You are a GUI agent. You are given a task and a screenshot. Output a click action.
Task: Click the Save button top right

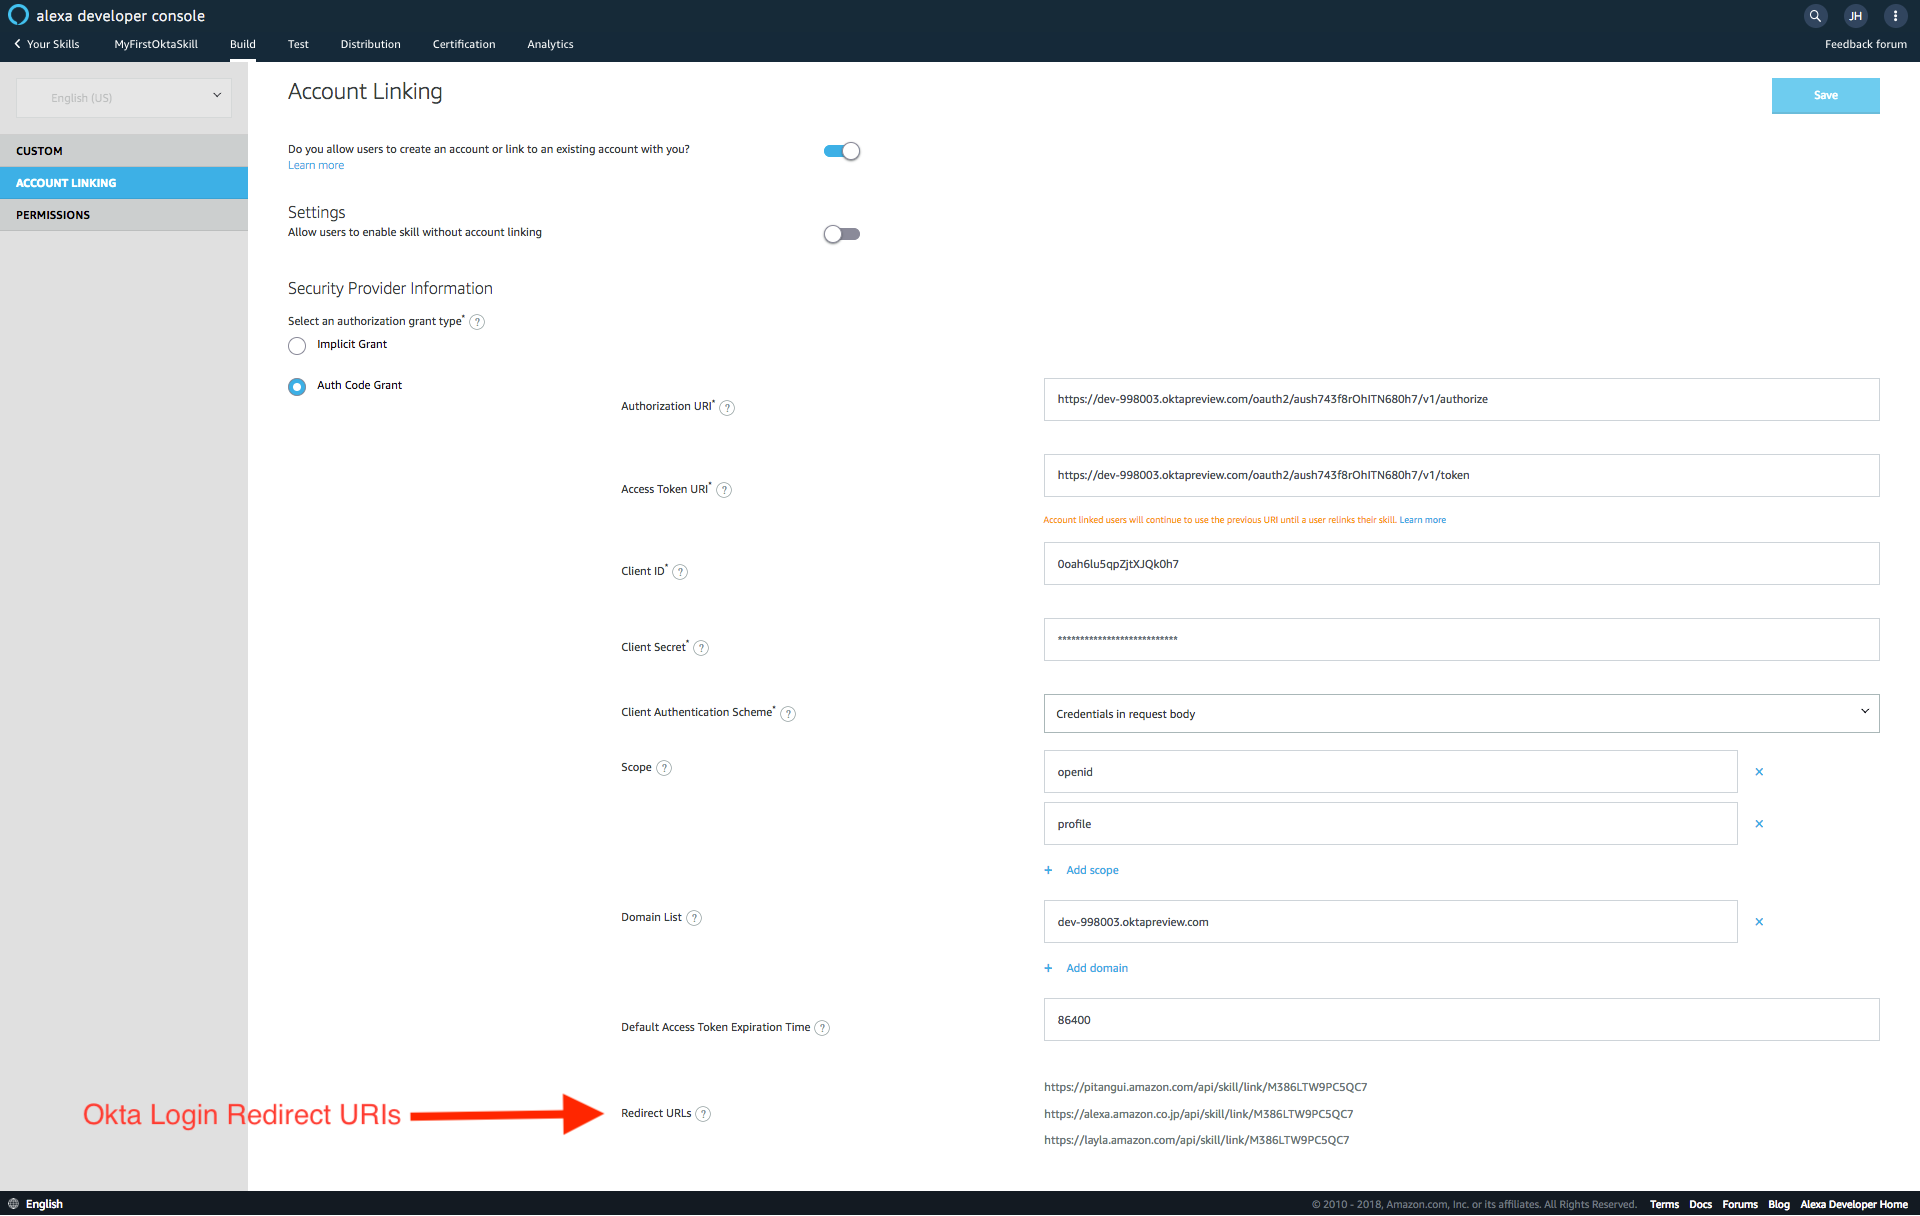(1826, 95)
